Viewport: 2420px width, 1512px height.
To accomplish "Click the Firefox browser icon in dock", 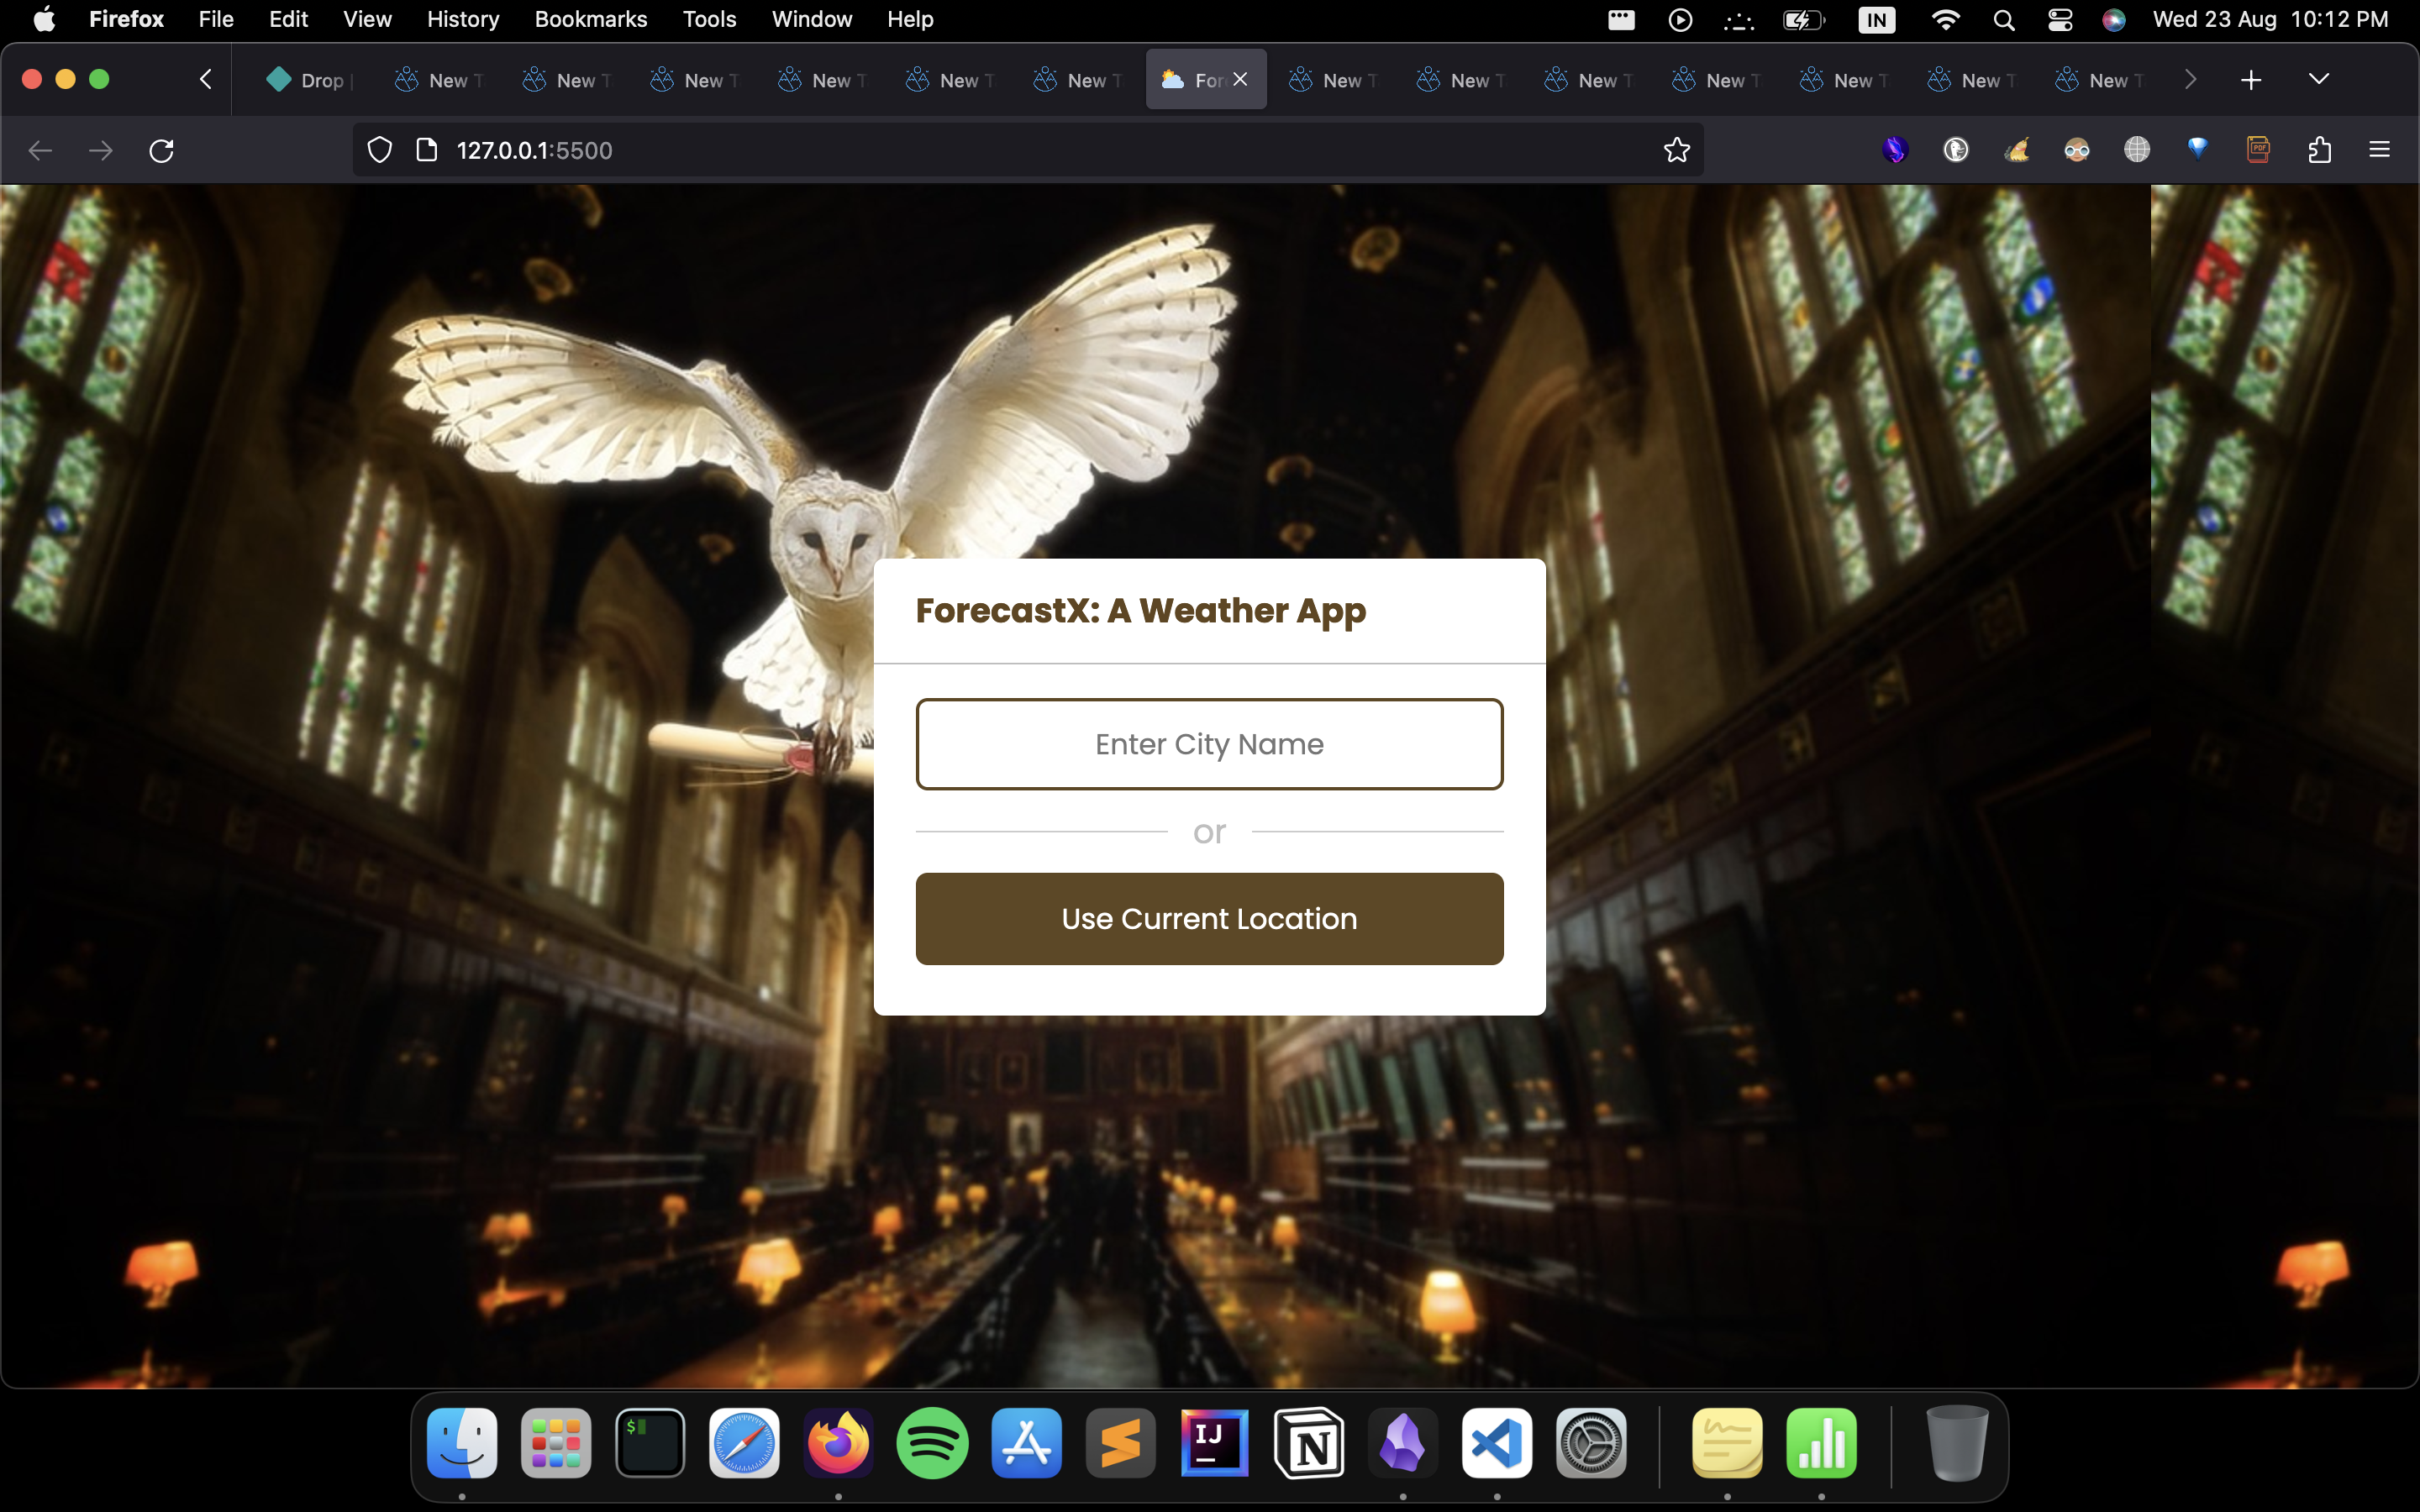I will [838, 1442].
